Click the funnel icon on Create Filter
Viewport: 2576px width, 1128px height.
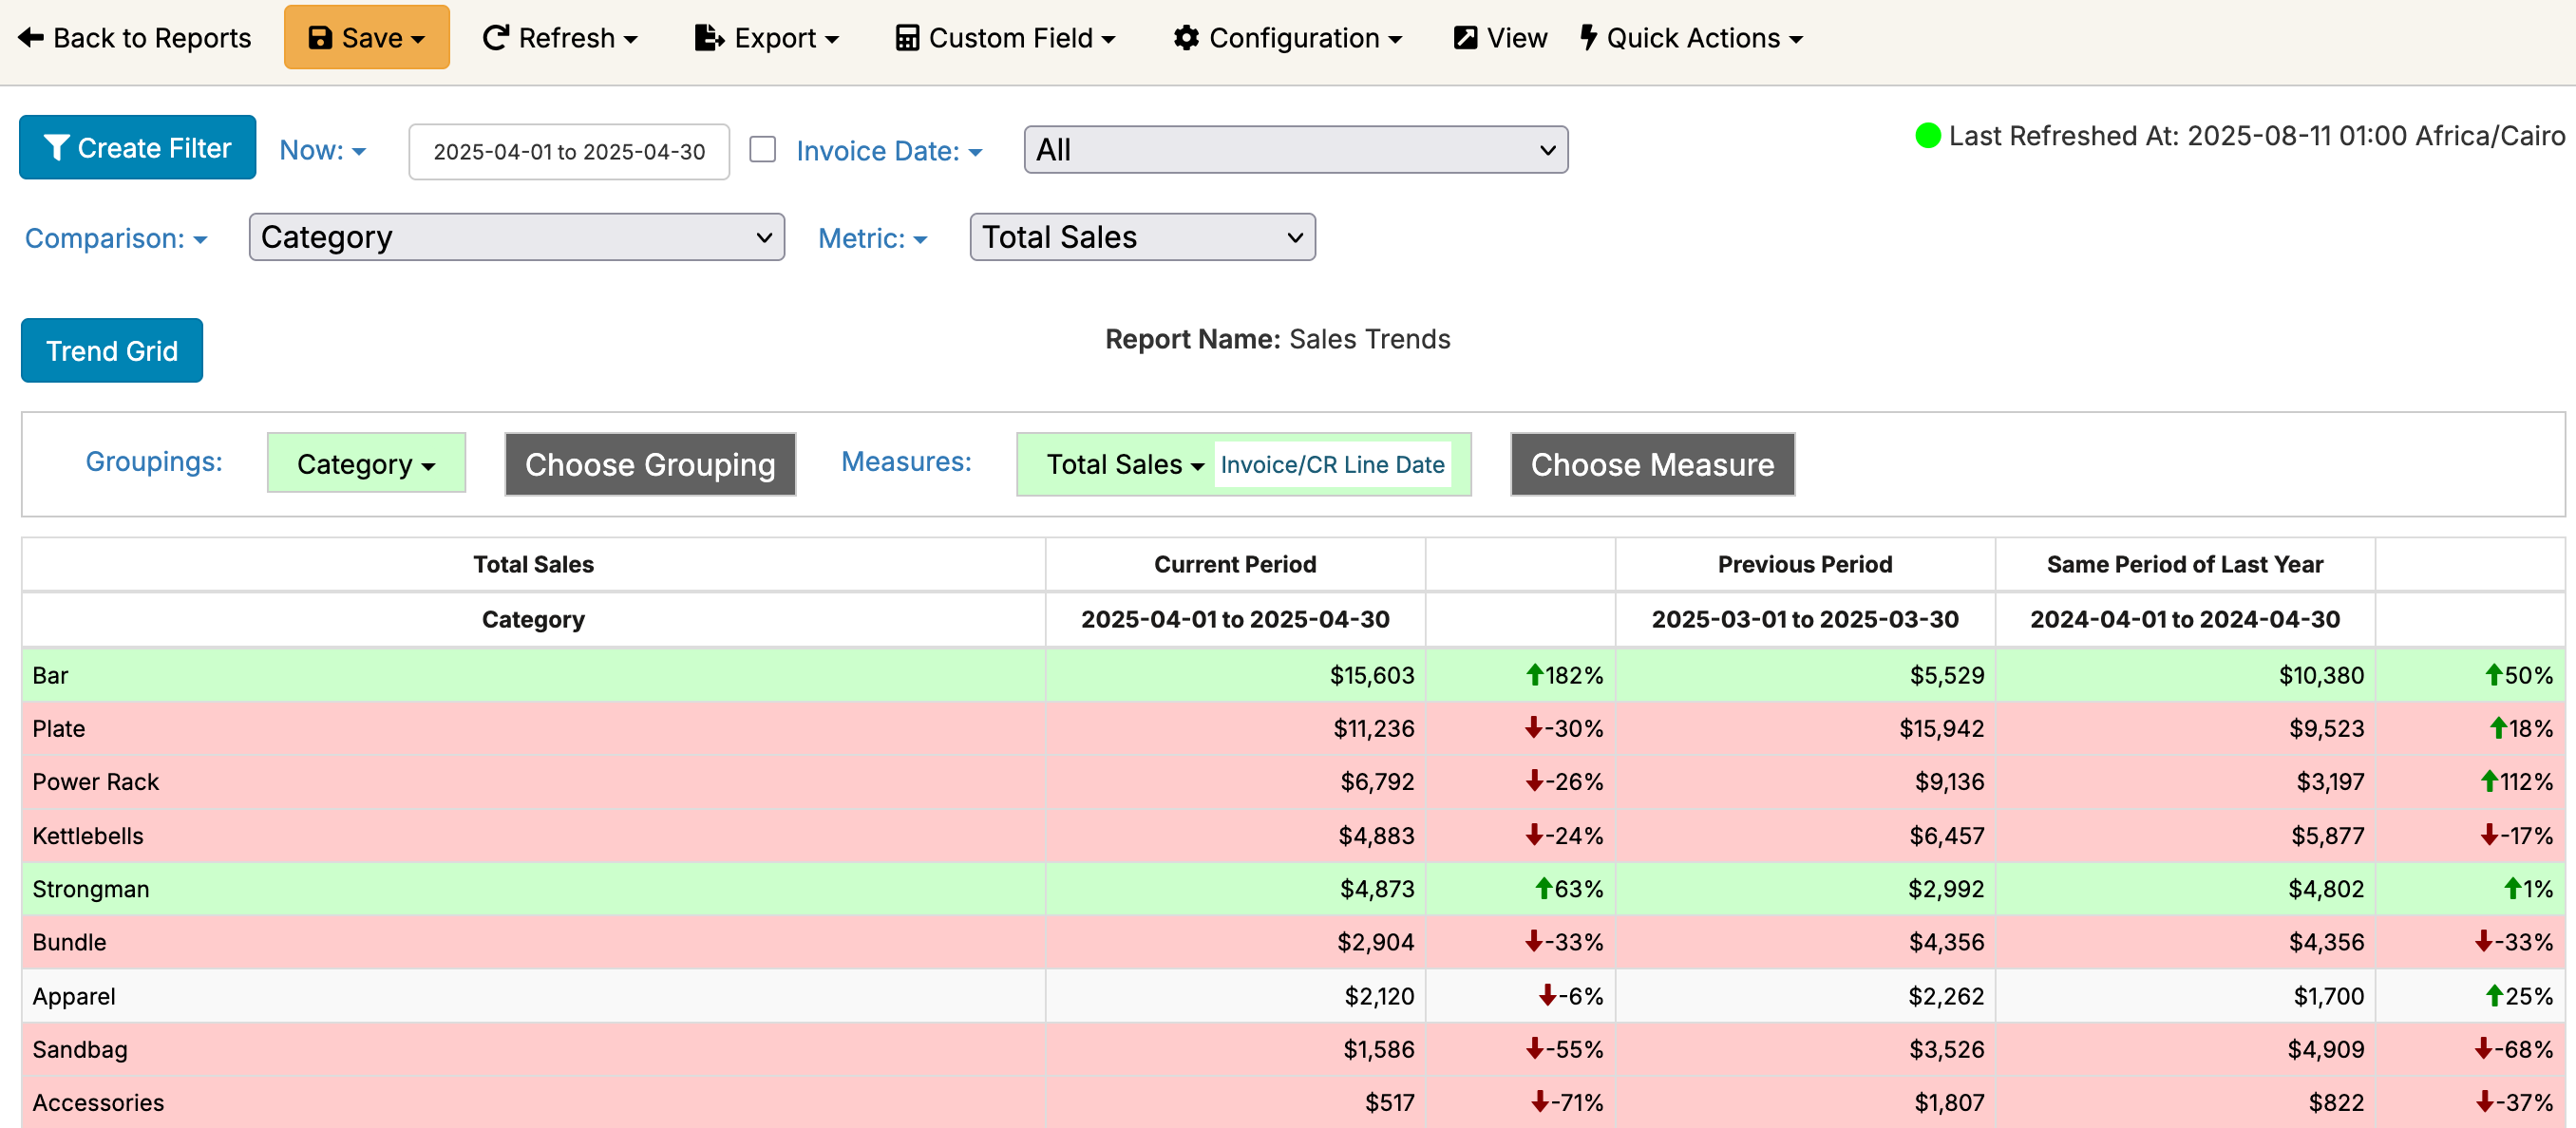[56, 148]
